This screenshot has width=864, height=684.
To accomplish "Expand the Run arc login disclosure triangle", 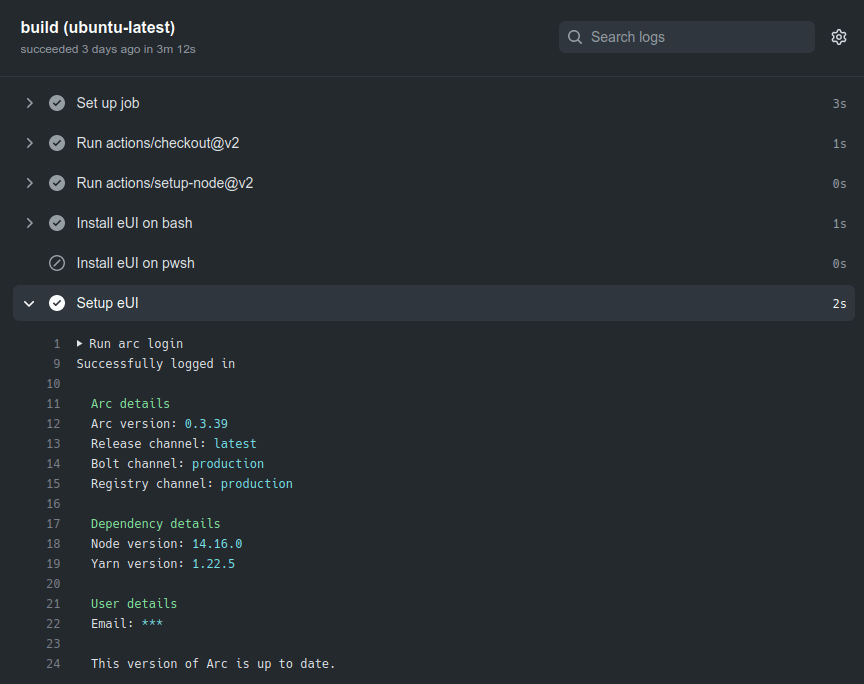I will click(x=80, y=343).
